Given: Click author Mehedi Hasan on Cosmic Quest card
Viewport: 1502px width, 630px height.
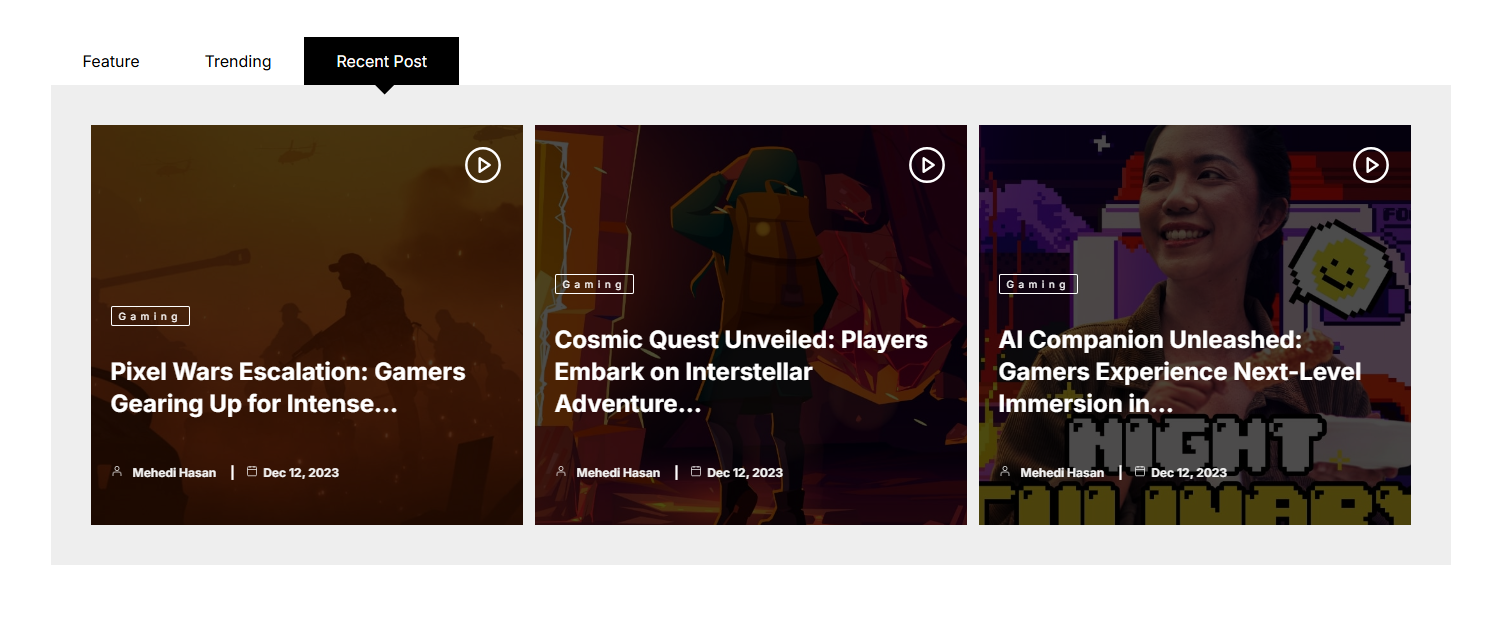Looking at the screenshot, I should click(x=618, y=473).
